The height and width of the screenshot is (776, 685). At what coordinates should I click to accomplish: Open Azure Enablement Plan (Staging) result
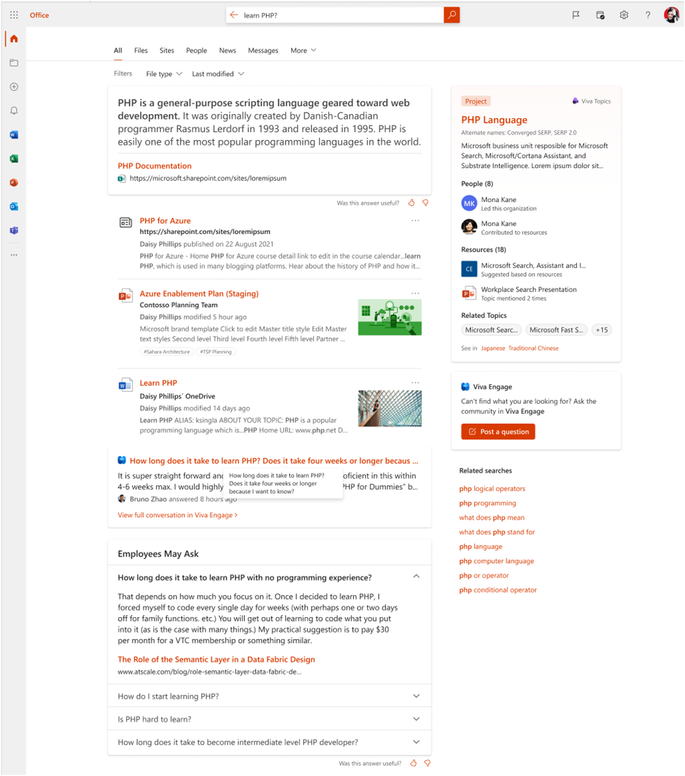pyautogui.click(x=199, y=293)
